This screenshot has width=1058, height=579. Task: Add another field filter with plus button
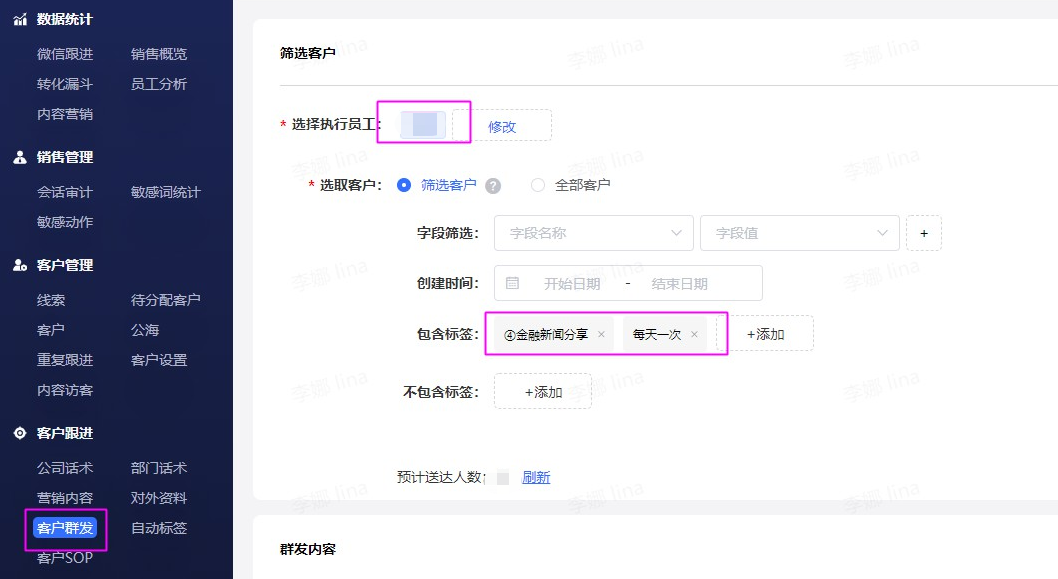924,233
